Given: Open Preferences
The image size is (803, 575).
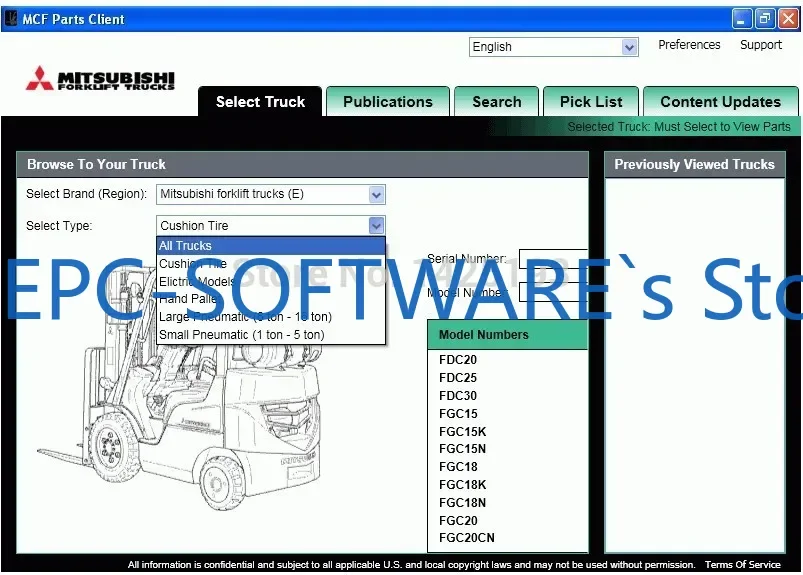Looking at the screenshot, I should [689, 45].
